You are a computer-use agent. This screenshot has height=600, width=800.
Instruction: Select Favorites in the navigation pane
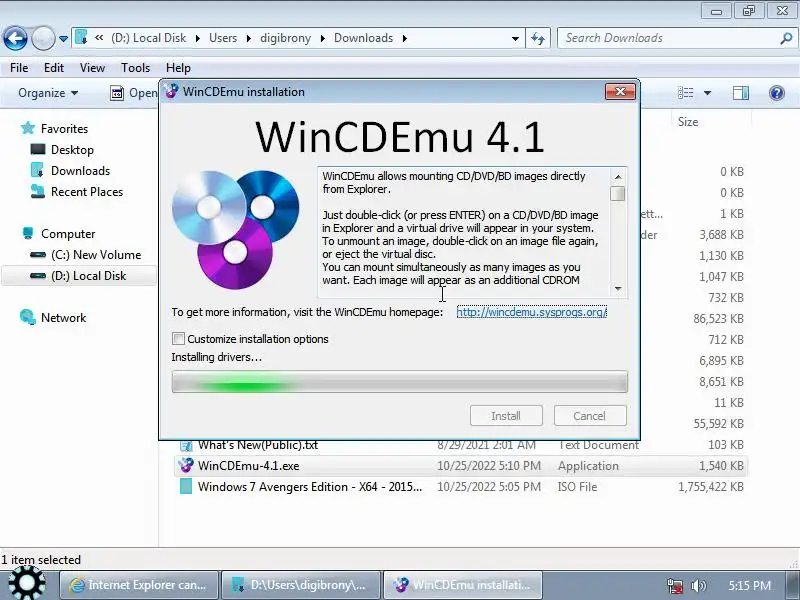coord(64,129)
